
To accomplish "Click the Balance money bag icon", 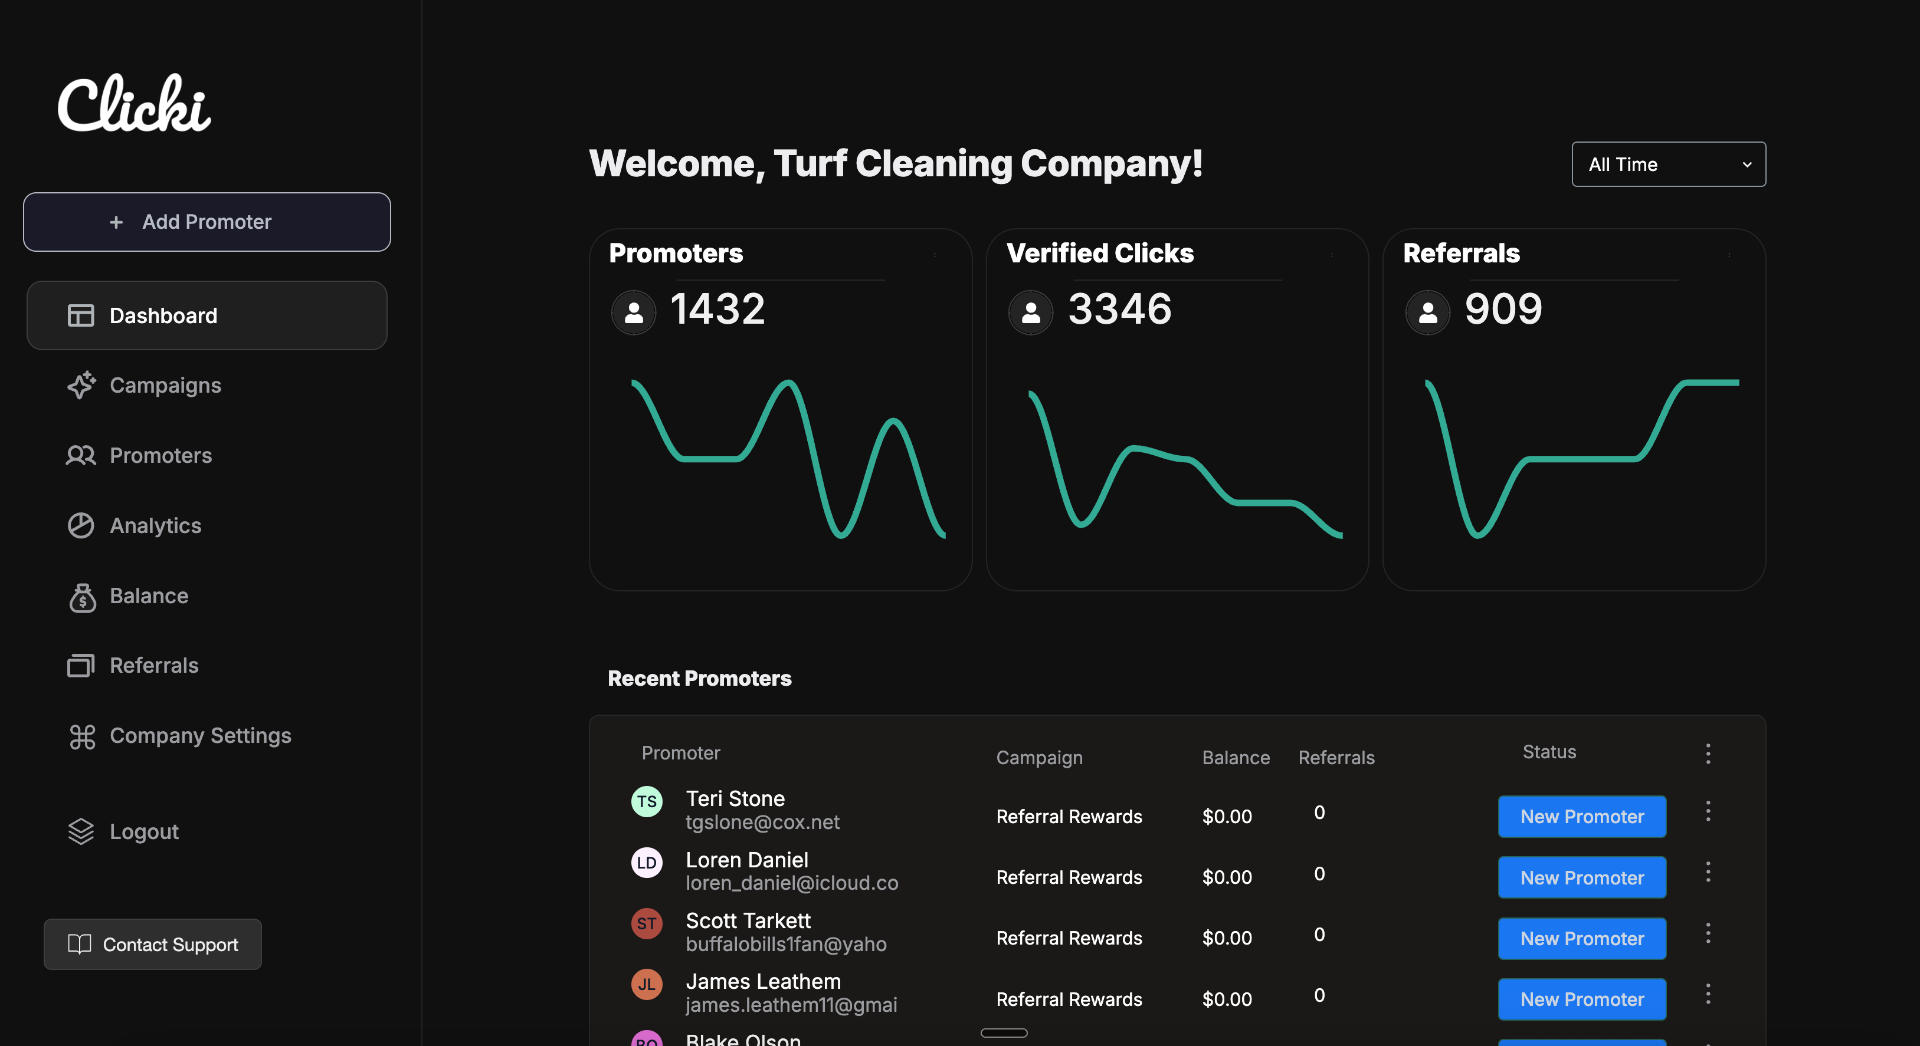I will point(82,597).
